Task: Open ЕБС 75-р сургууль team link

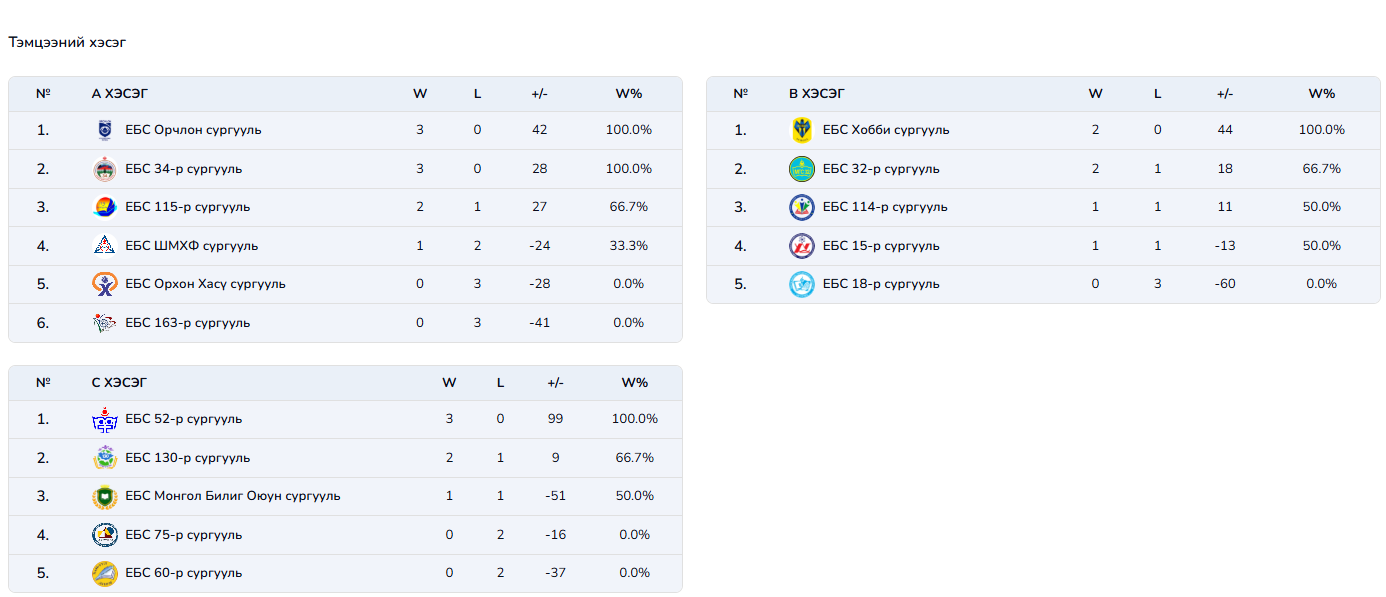Action: point(183,535)
